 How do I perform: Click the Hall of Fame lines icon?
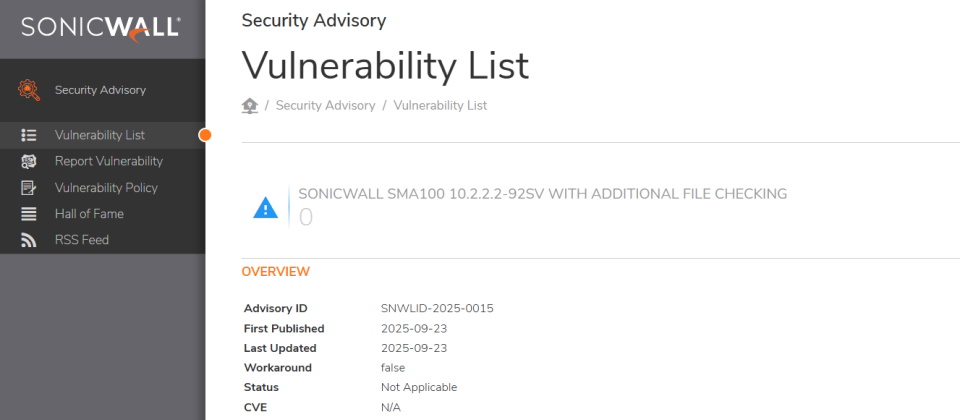[29, 213]
